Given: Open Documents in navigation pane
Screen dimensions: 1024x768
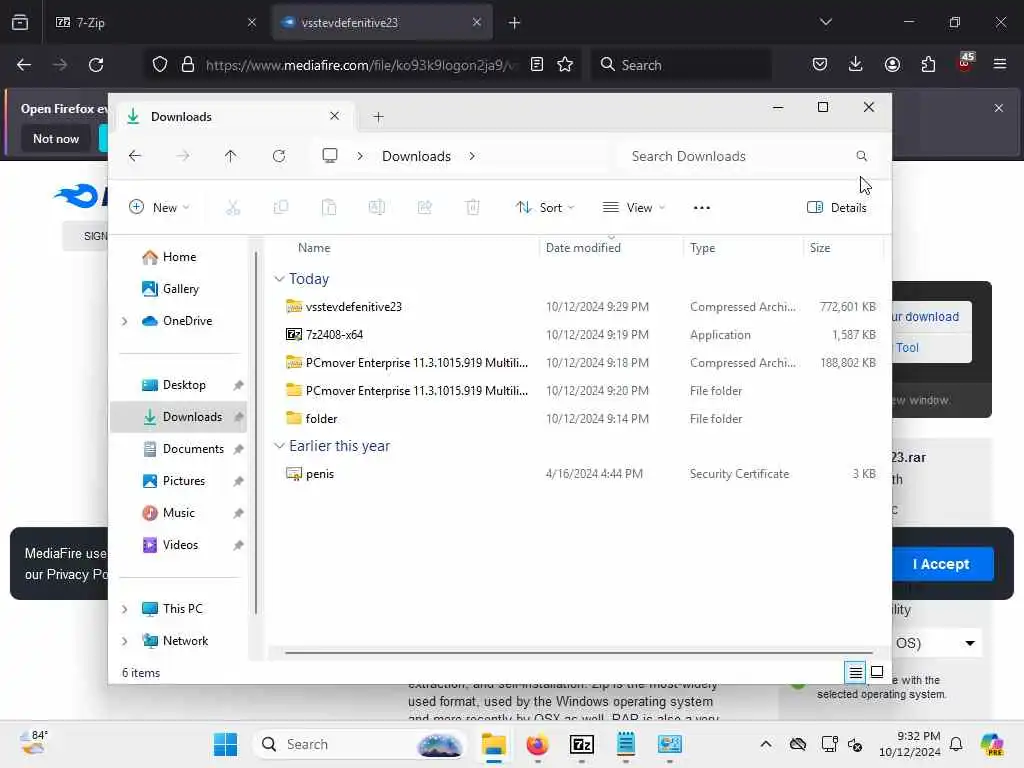Looking at the screenshot, I should [x=193, y=449].
